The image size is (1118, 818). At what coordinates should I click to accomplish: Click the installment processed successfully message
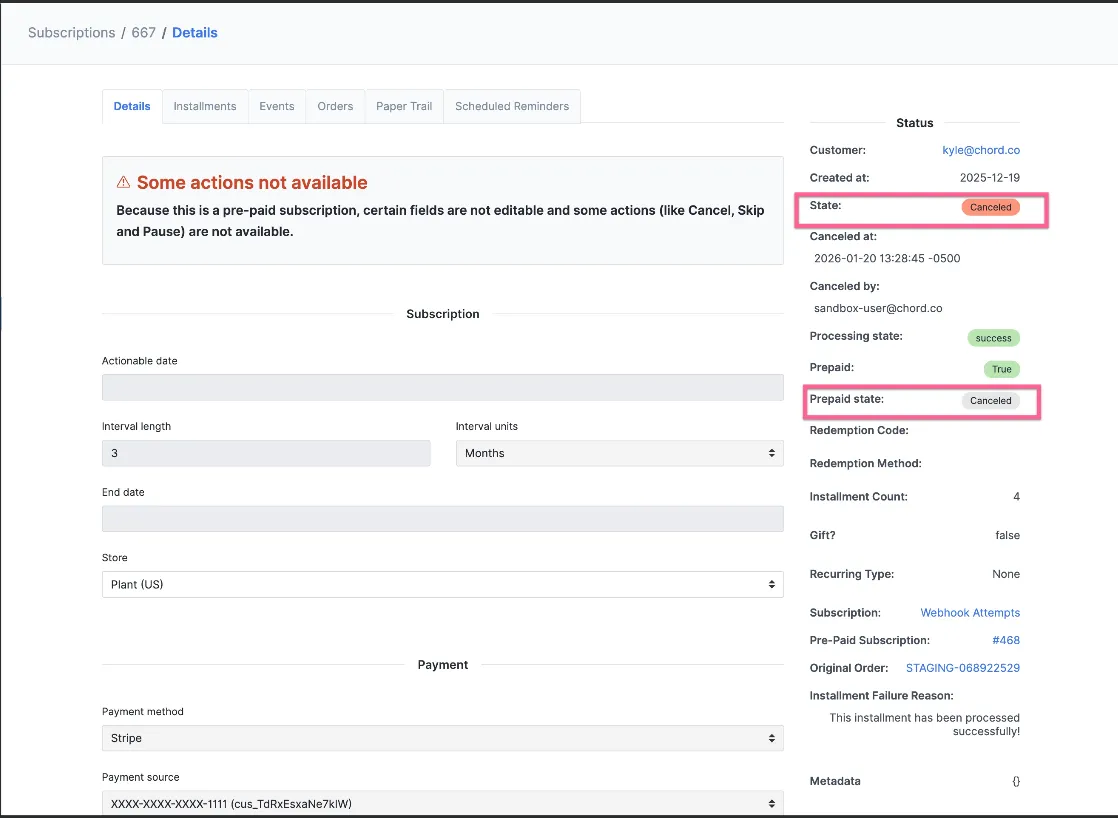click(925, 725)
